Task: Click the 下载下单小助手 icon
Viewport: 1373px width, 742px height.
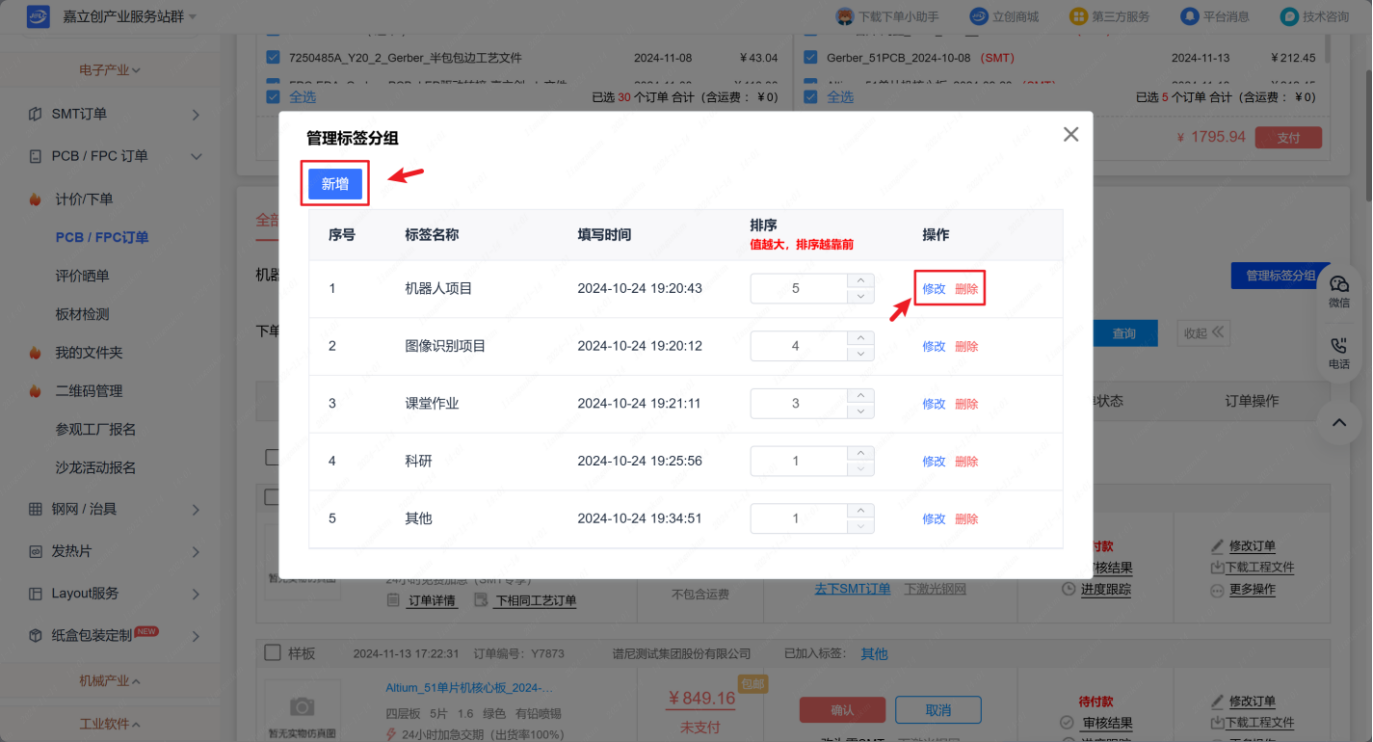Action: click(845, 17)
